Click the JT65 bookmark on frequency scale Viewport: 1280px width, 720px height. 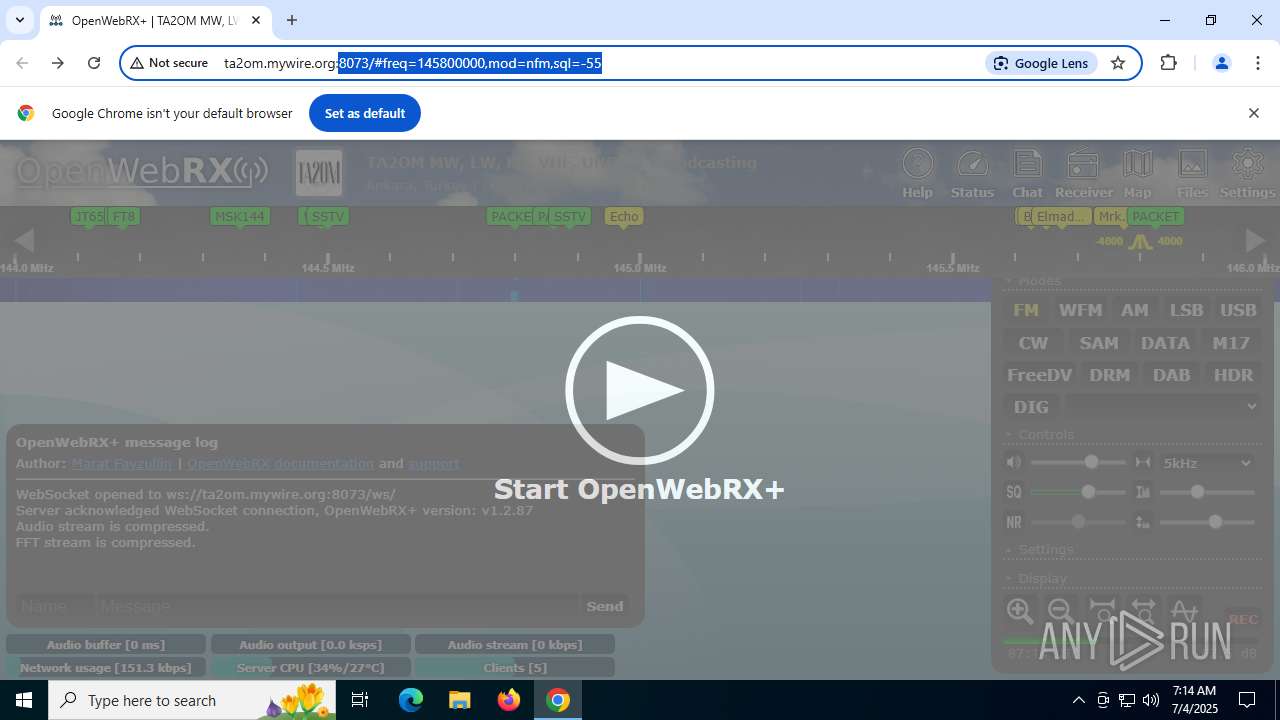(x=88, y=216)
